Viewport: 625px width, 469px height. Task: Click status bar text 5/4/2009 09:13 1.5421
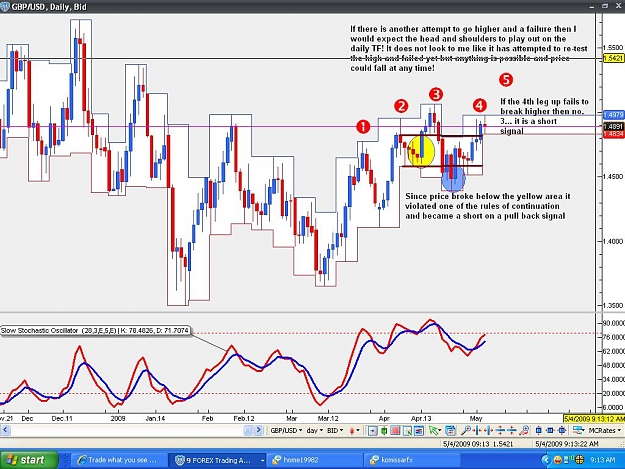(478, 443)
